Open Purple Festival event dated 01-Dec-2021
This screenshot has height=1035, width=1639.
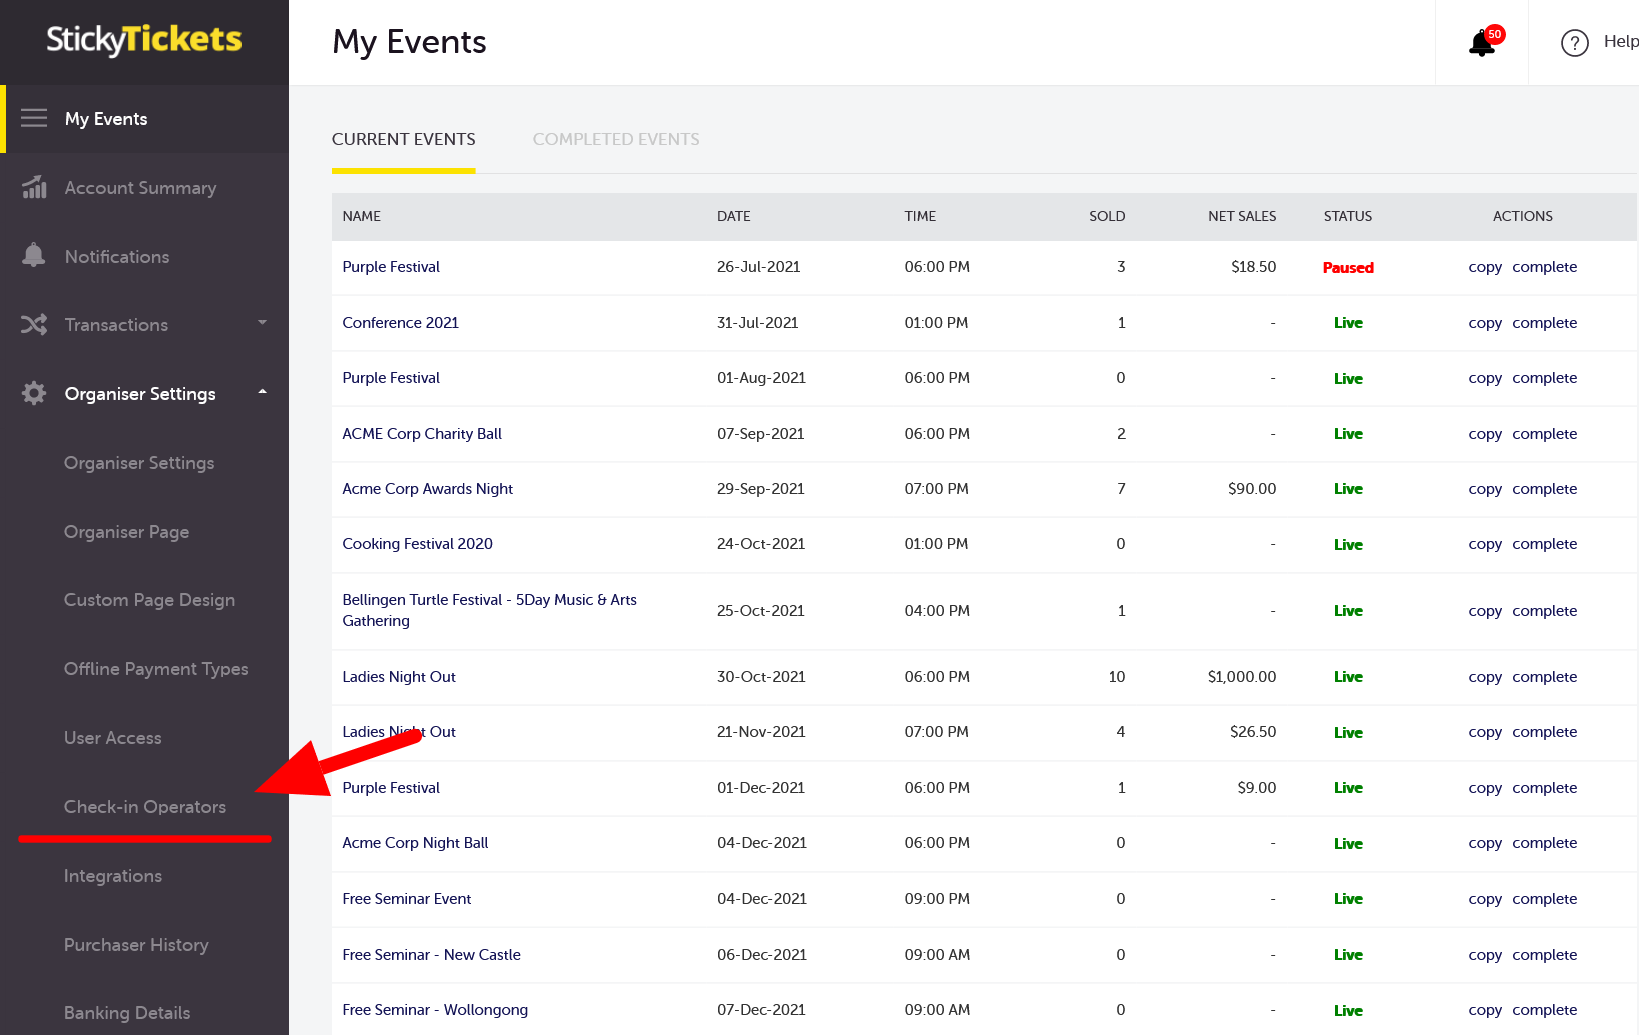click(x=391, y=788)
